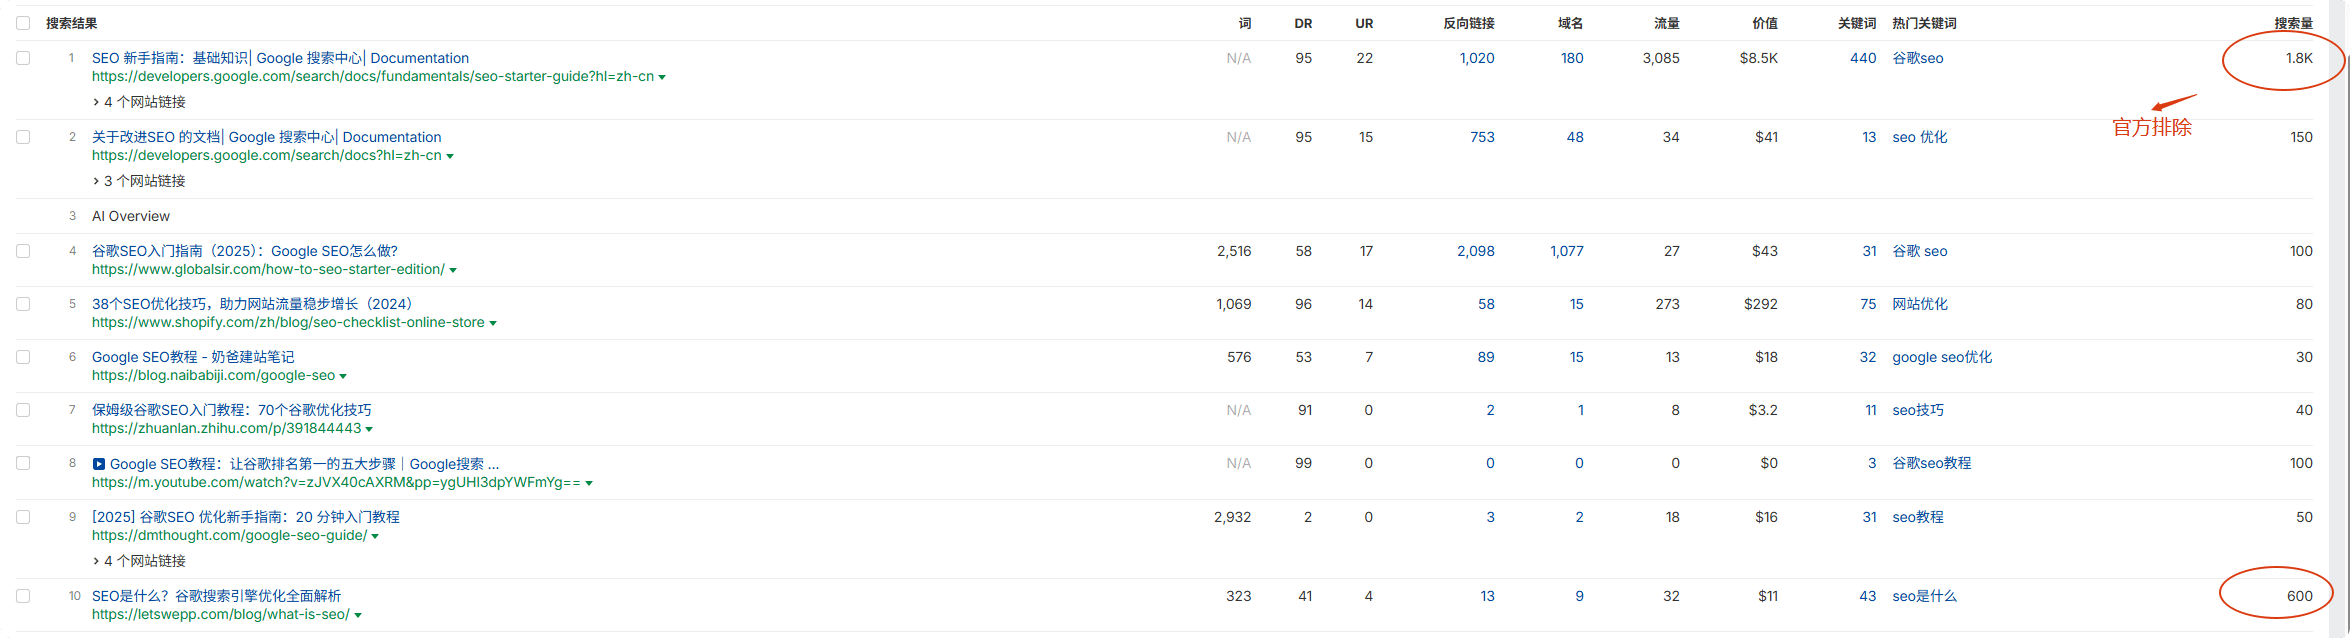Select the checkbox for the Shopify result
2350x638 pixels.
(23, 304)
